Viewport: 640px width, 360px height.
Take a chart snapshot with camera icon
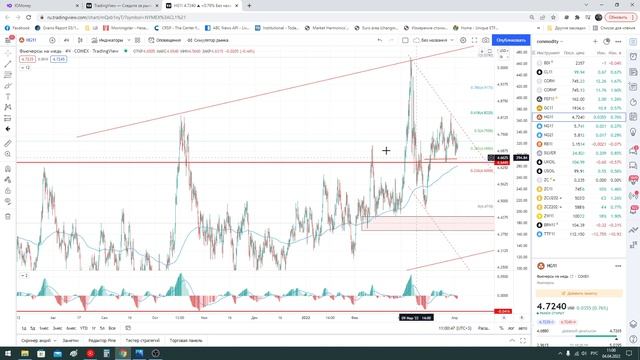(x=485, y=40)
